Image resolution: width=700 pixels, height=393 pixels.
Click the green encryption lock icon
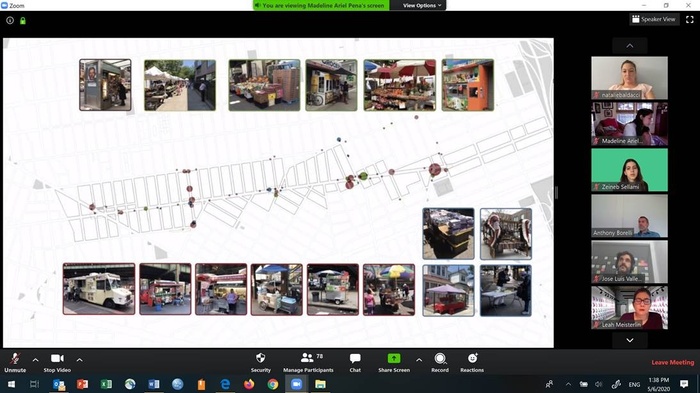tap(23, 21)
